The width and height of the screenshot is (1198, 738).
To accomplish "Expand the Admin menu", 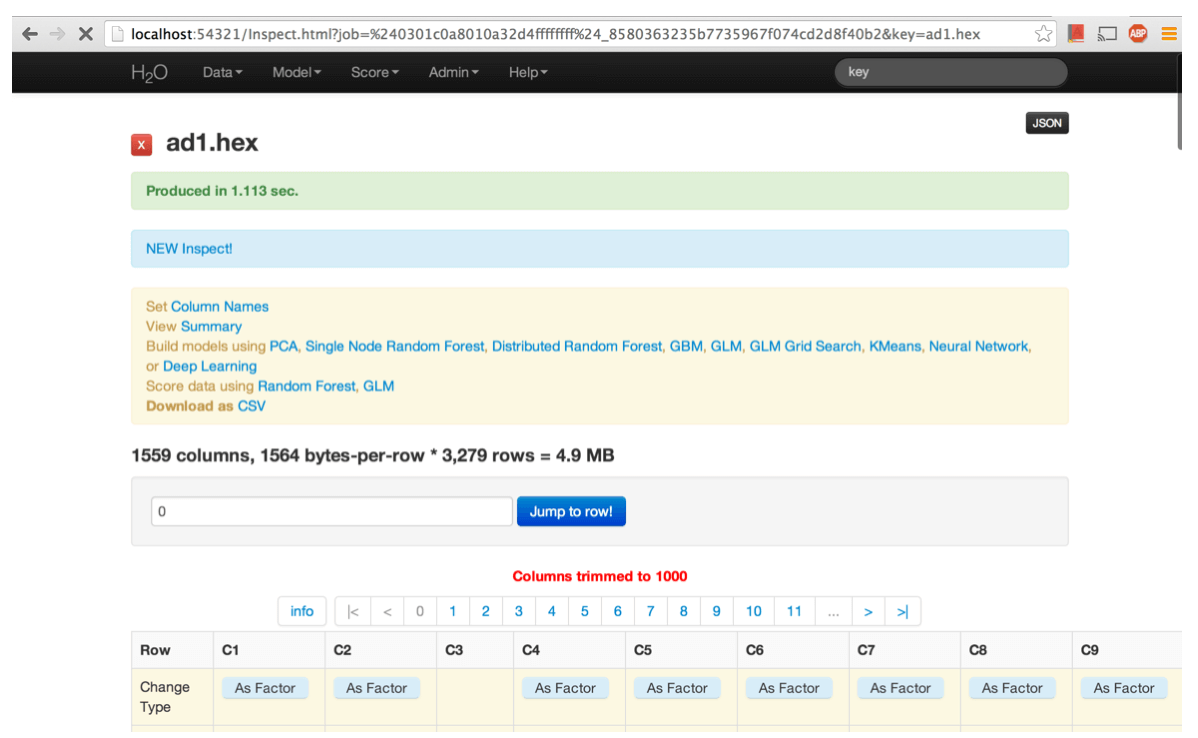I will pyautogui.click(x=453, y=73).
